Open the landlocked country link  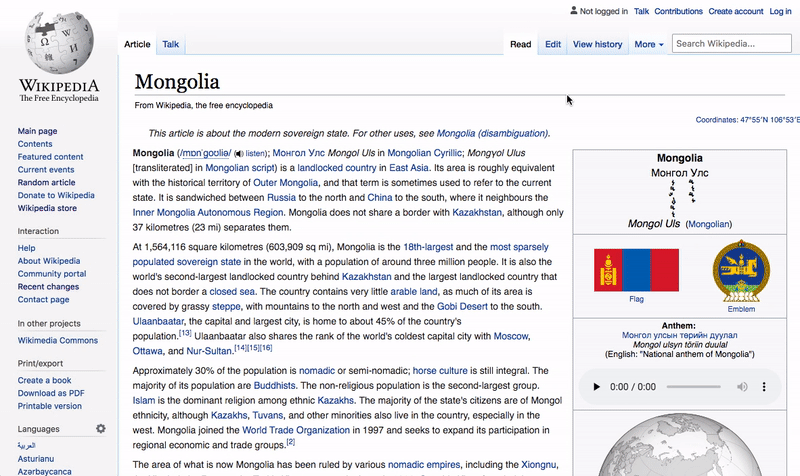pos(337,168)
